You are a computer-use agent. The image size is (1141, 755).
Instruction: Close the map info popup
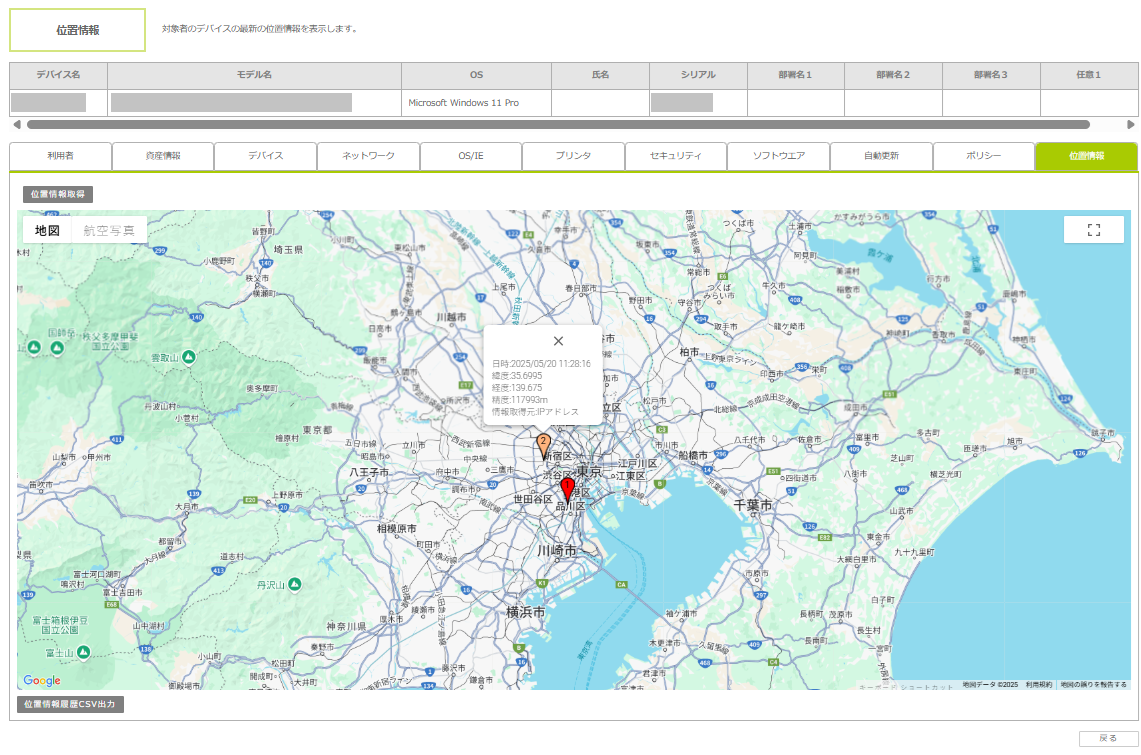coord(558,341)
